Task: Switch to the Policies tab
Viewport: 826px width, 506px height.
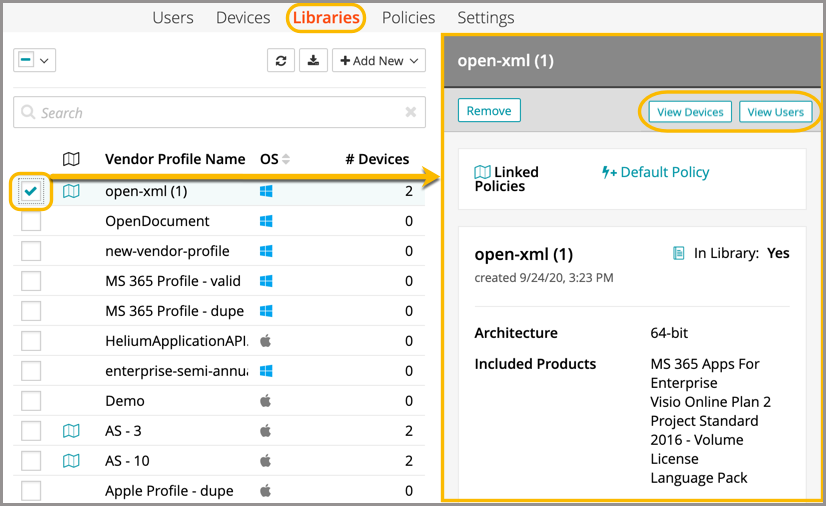Action: (x=408, y=18)
